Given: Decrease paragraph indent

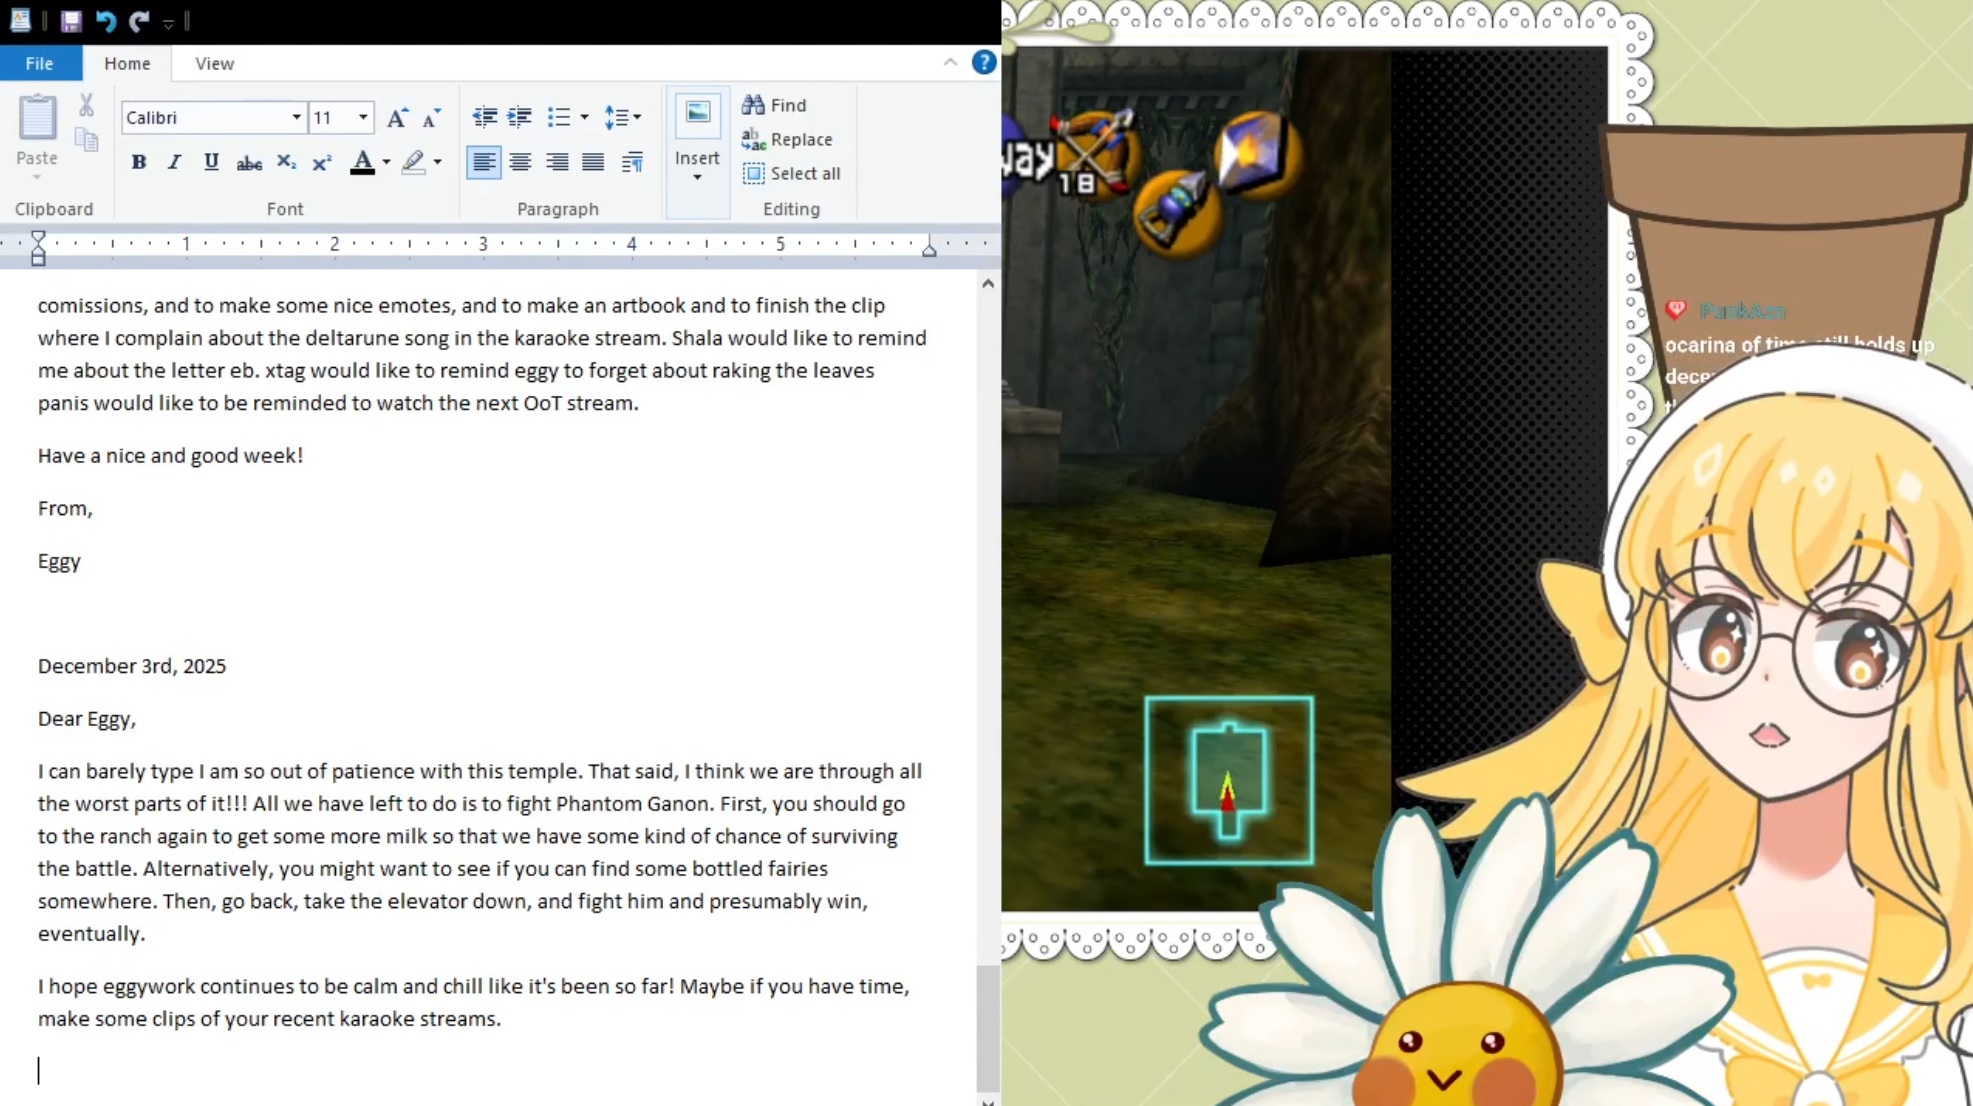Looking at the screenshot, I should pos(484,117).
